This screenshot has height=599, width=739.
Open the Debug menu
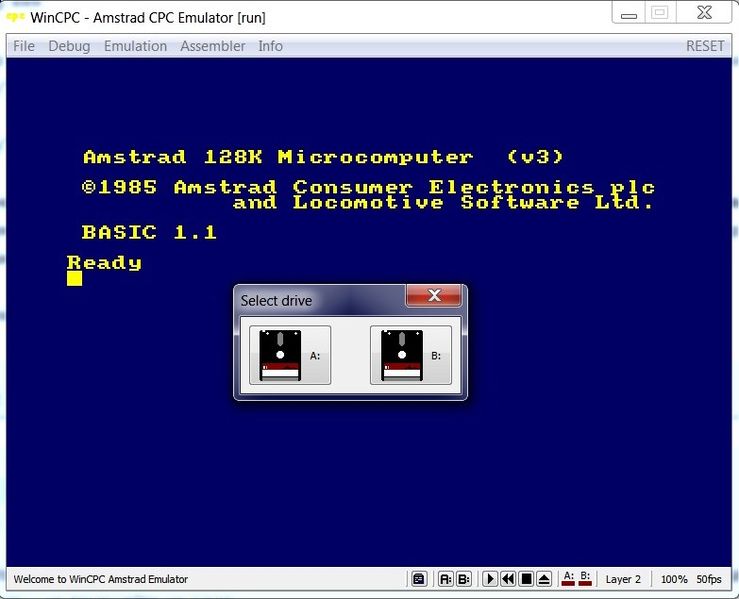[x=69, y=46]
